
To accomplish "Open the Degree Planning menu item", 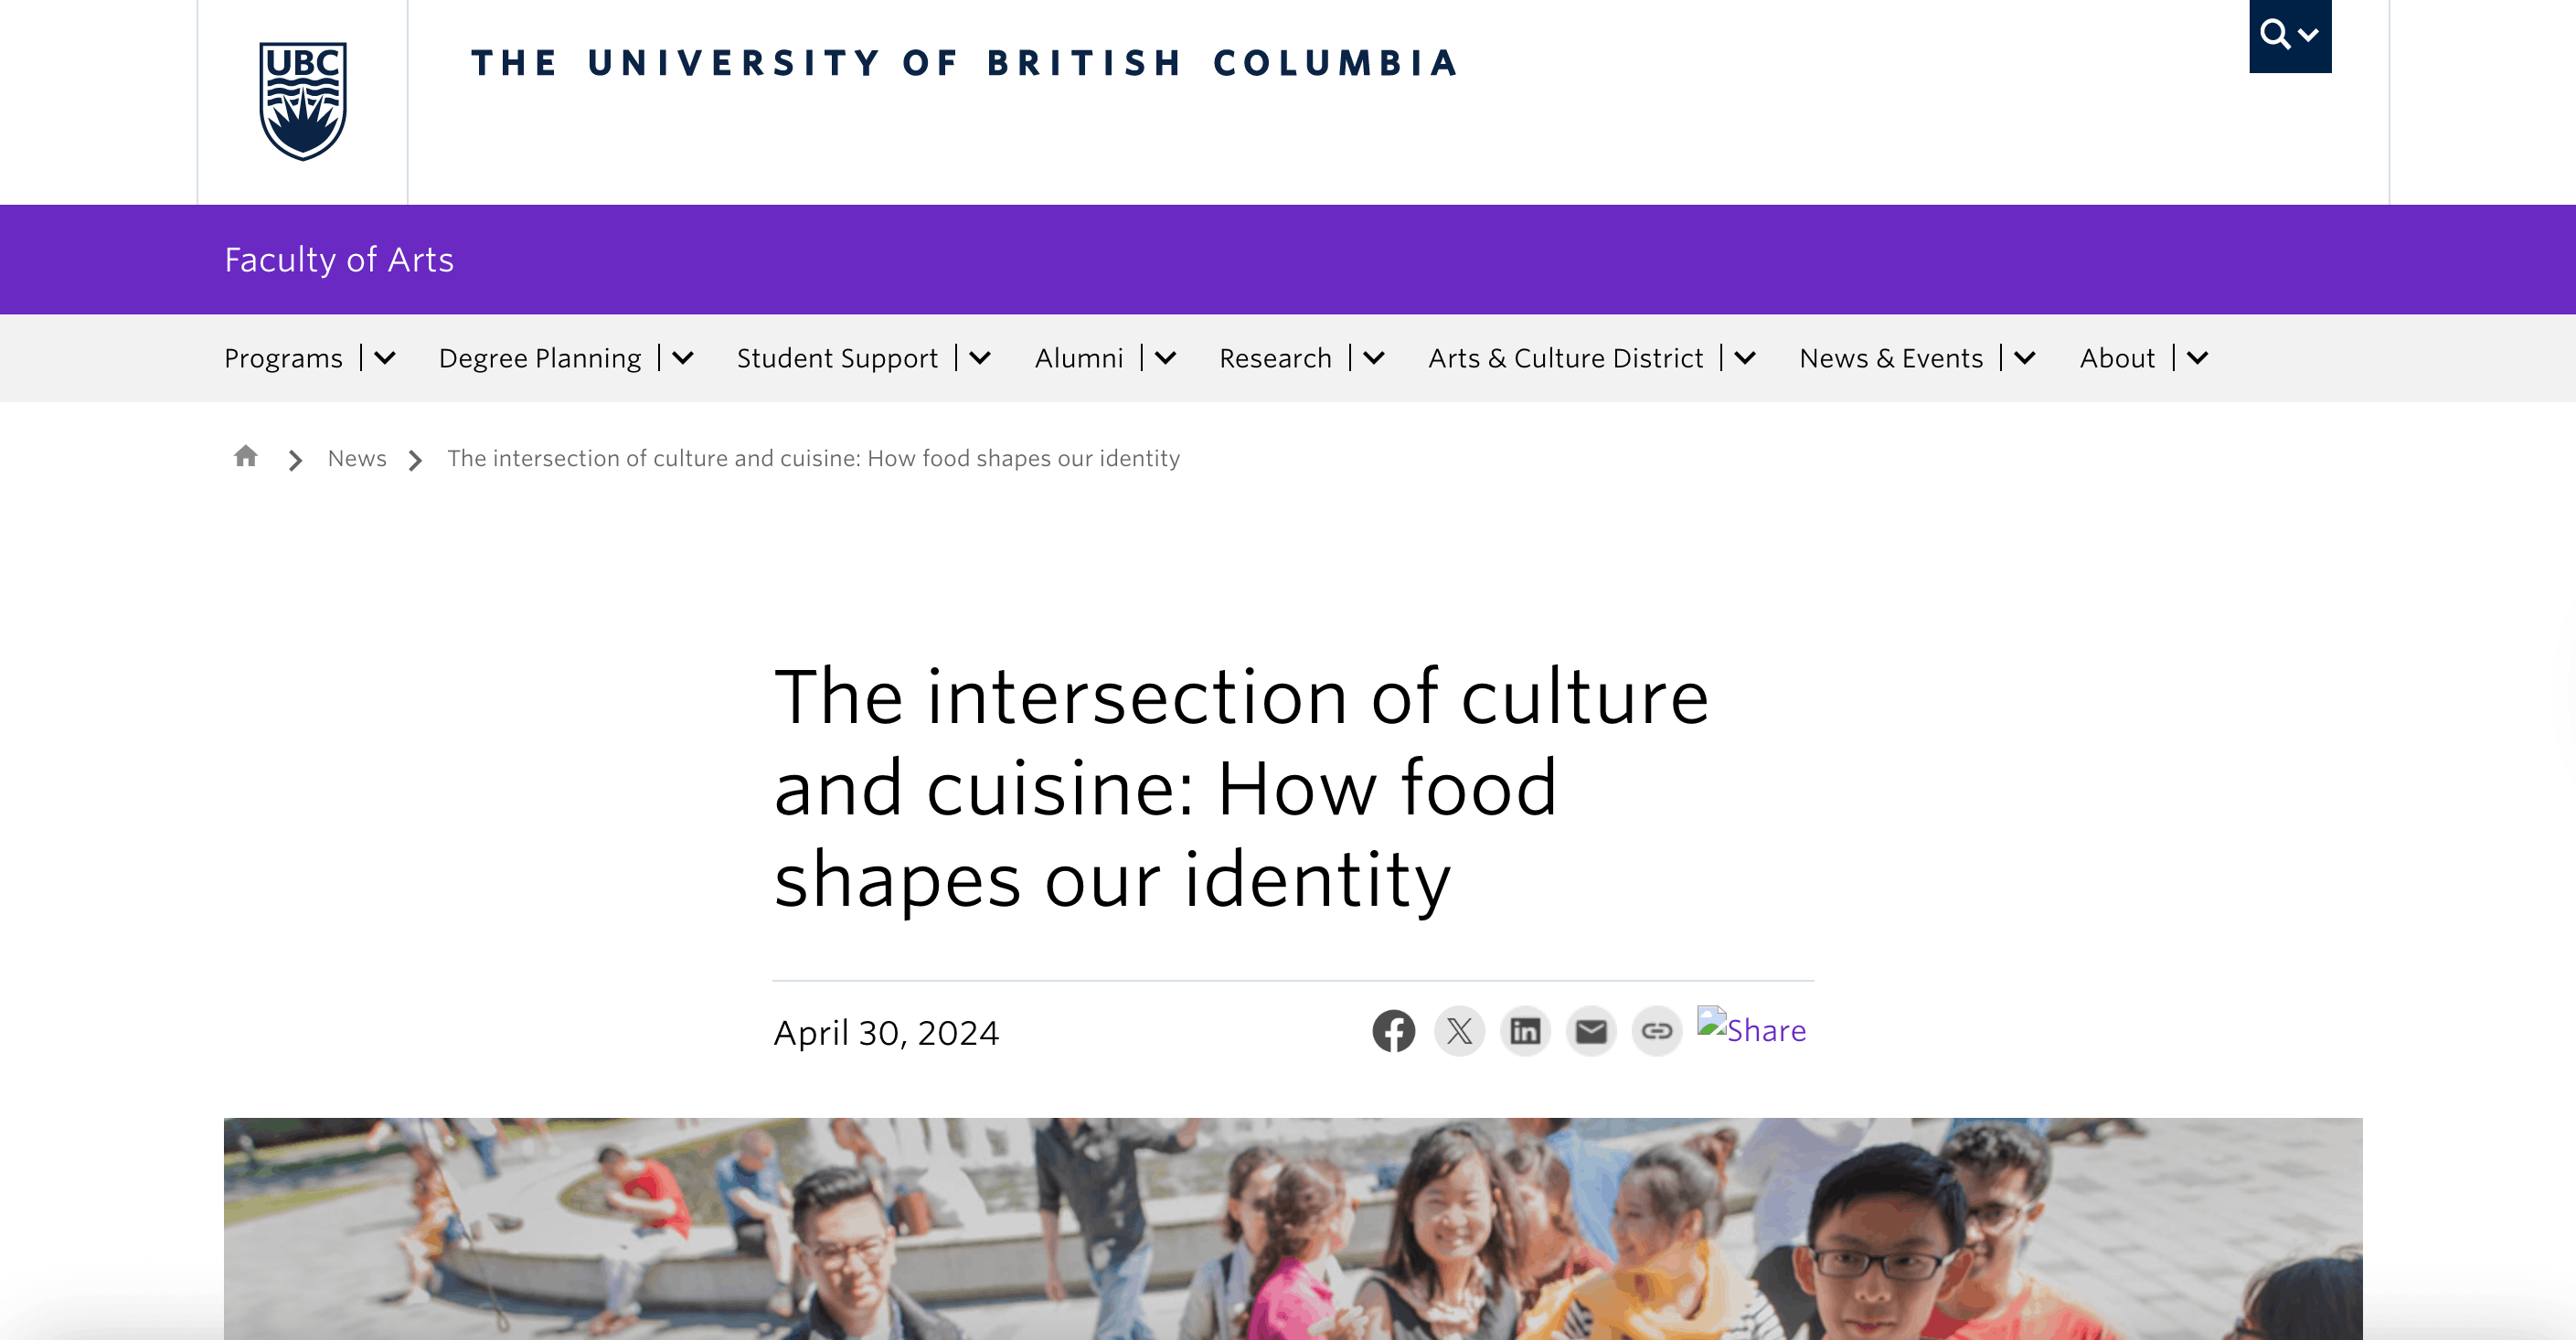I will 539,358.
